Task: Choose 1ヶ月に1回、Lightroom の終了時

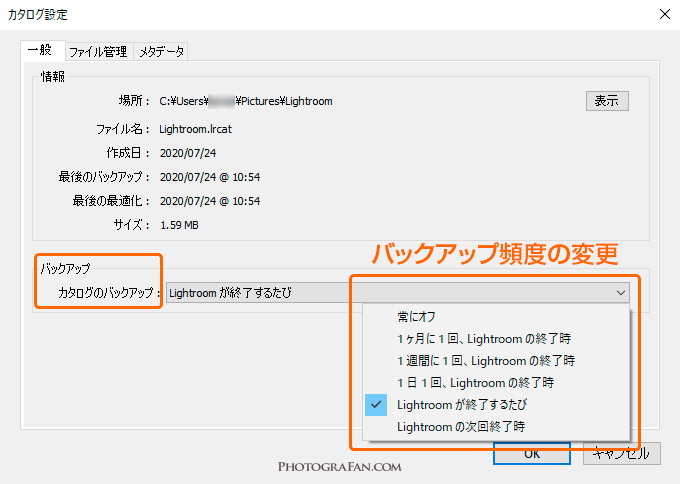Action: [496, 339]
